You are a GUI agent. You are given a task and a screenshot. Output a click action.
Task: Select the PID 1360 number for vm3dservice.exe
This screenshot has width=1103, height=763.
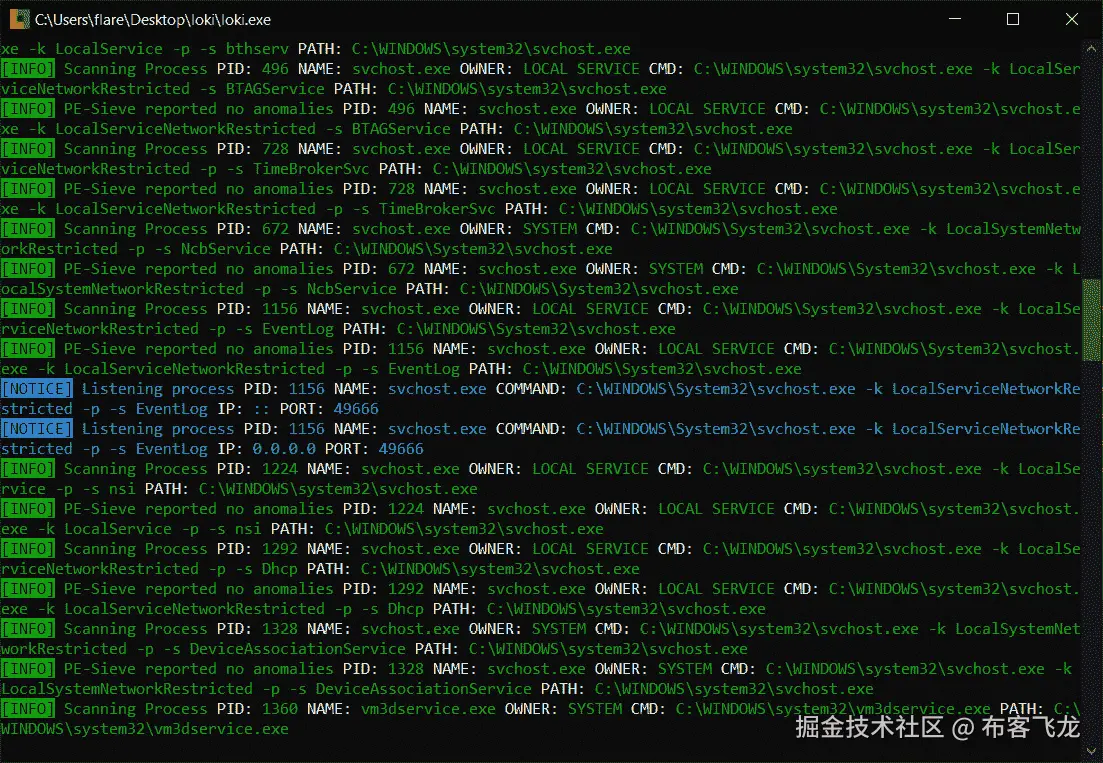click(x=280, y=708)
